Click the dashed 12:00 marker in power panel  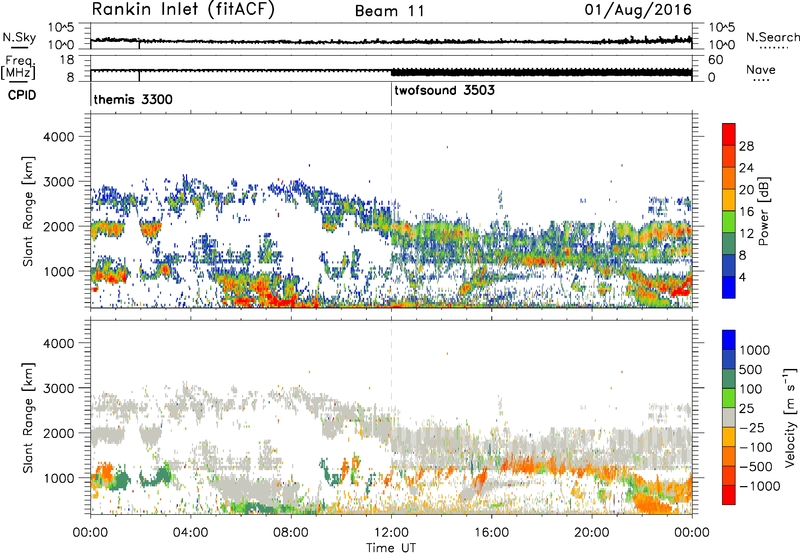point(391,210)
